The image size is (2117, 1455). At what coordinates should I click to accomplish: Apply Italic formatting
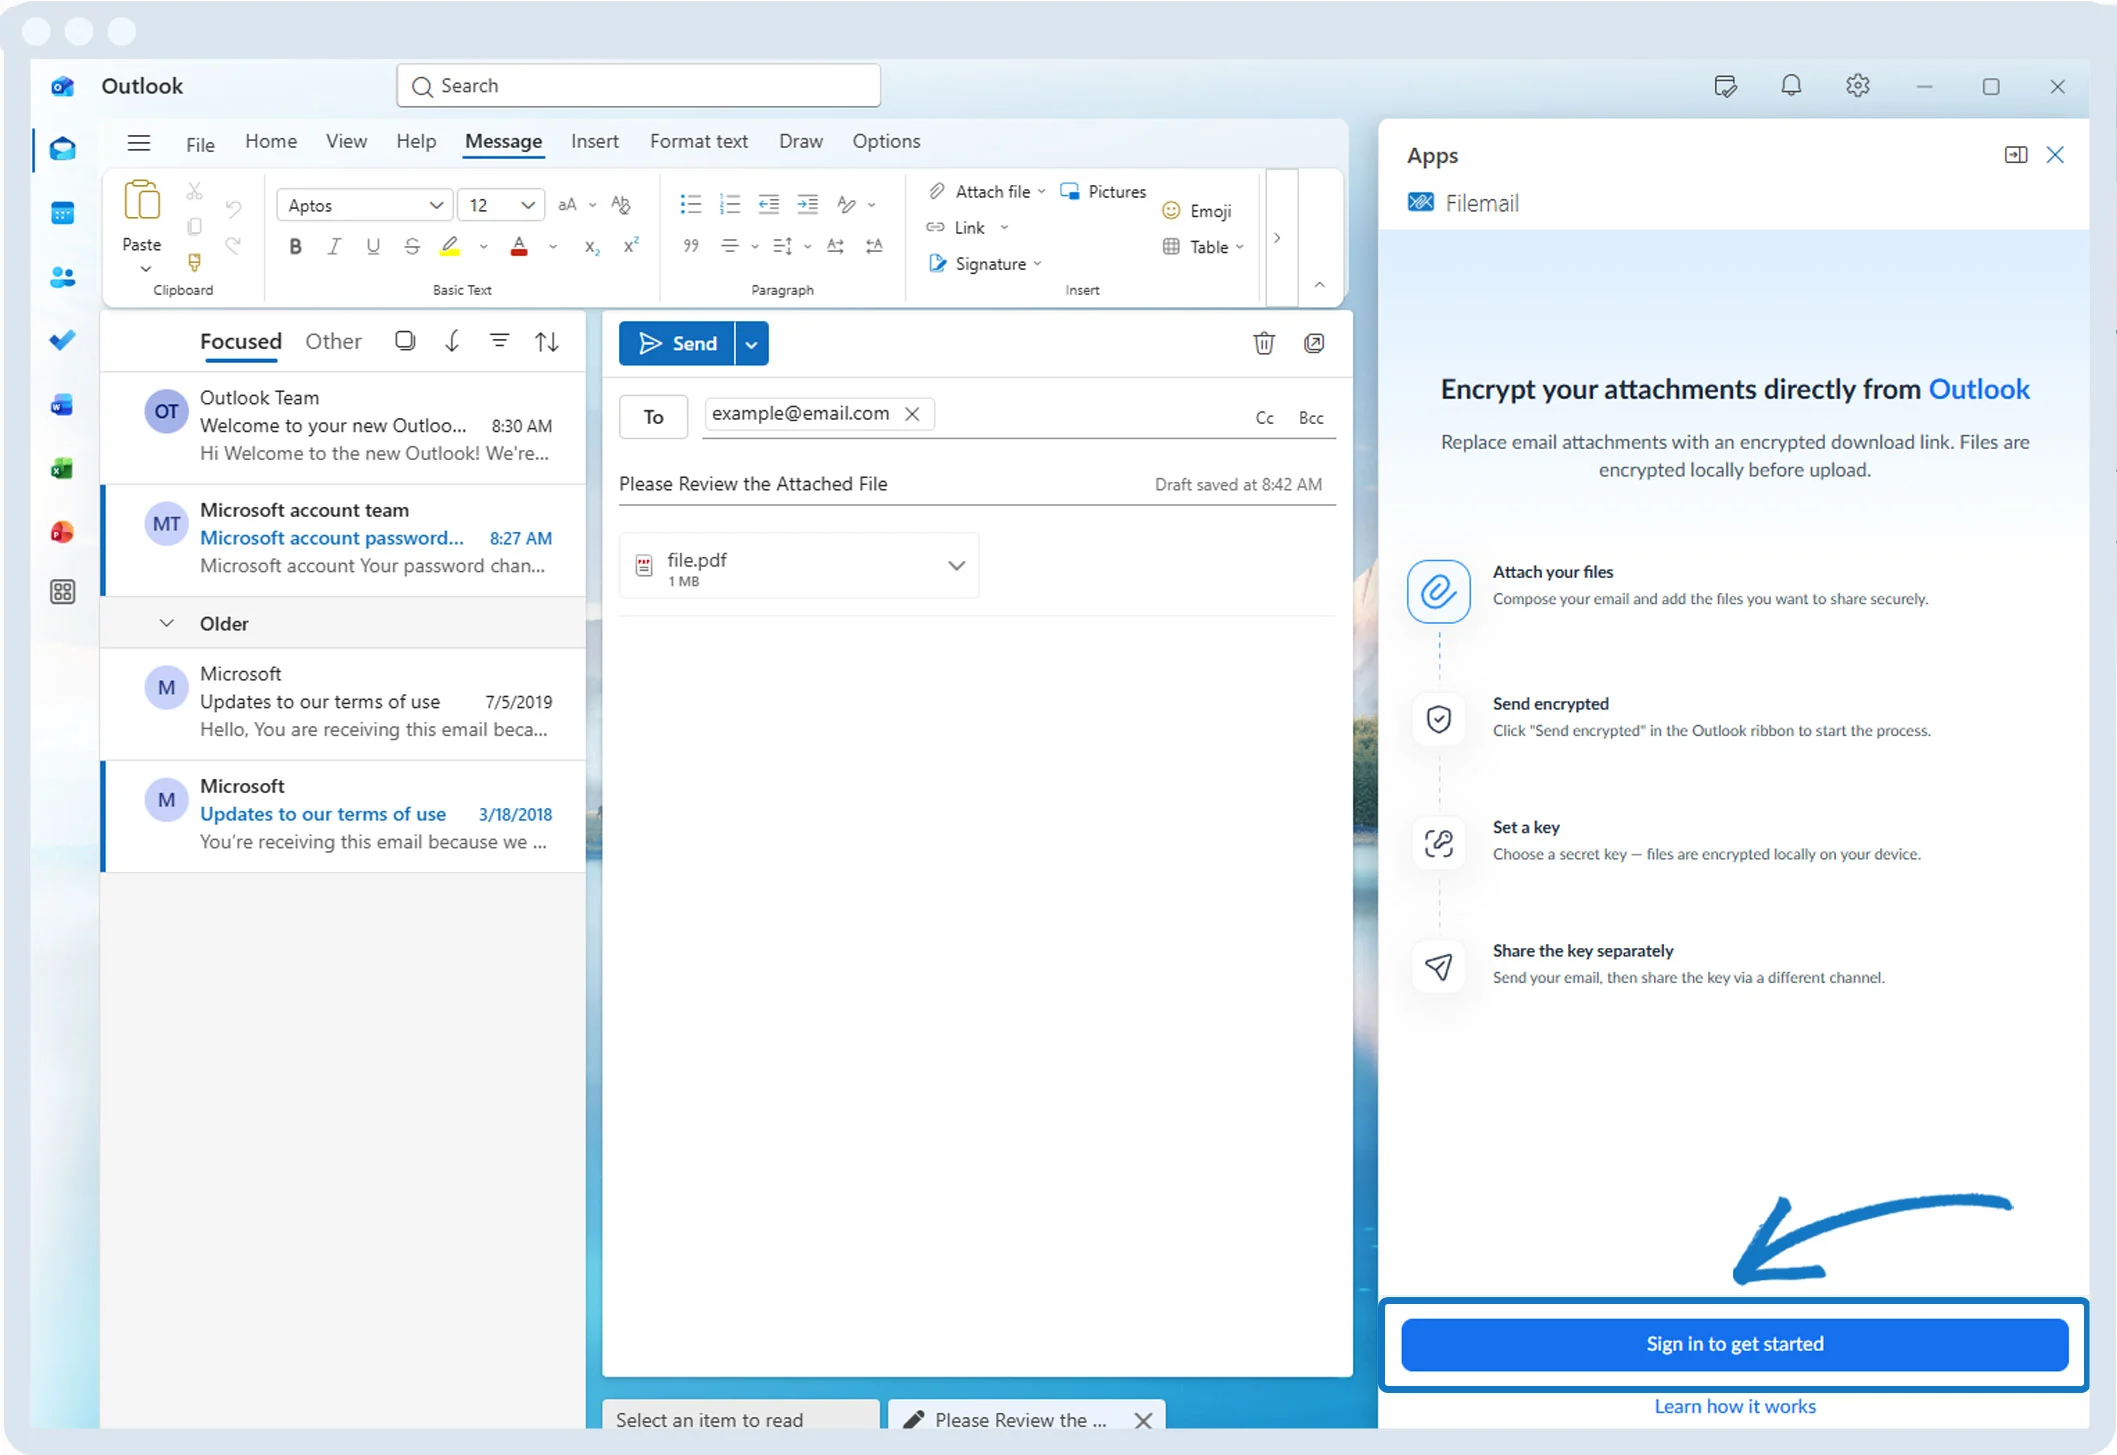(334, 246)
